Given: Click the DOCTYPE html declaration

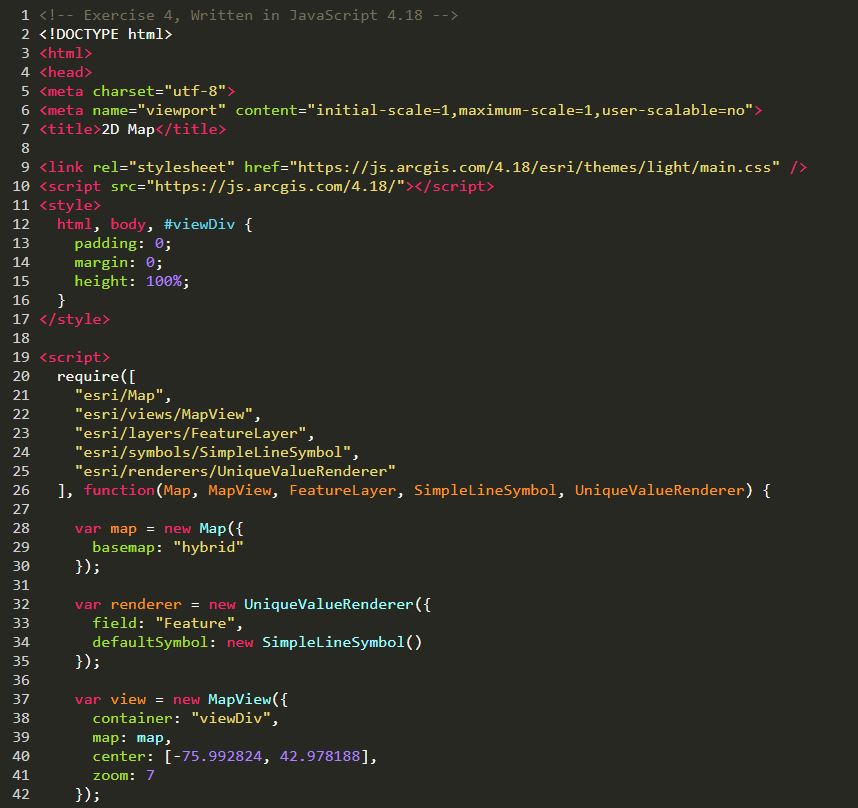Looking at the screenshot, I should [x=106, y=34].
